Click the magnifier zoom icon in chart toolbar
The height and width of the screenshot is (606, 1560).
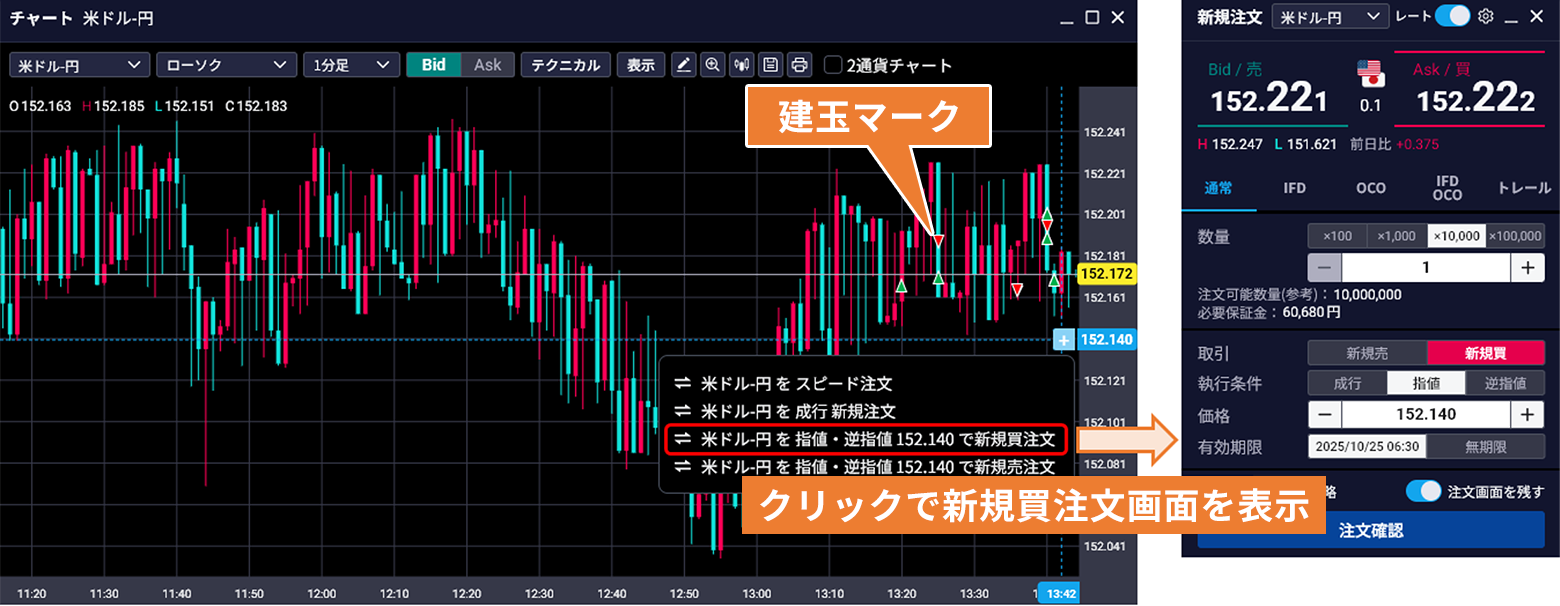712,65
